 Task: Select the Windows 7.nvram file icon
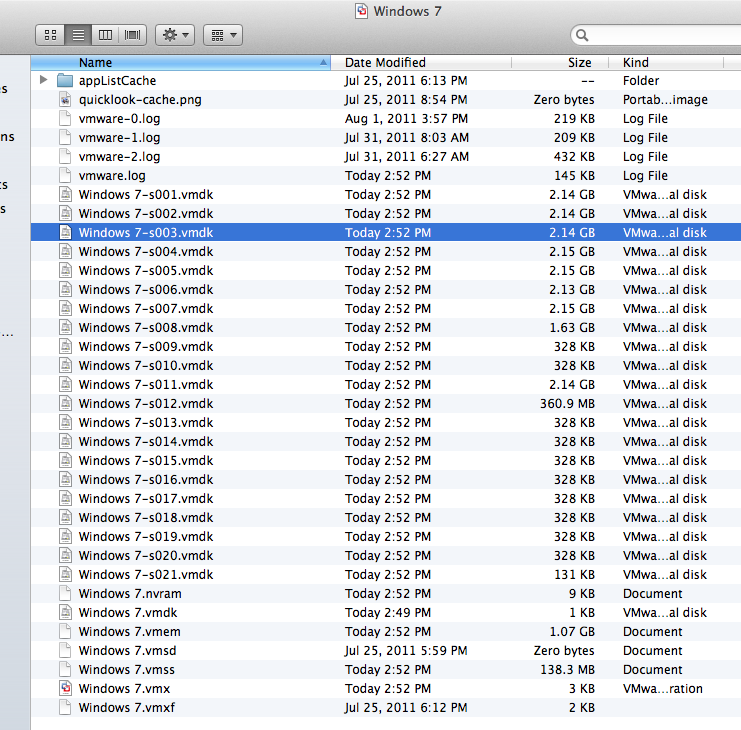(65, 593)
